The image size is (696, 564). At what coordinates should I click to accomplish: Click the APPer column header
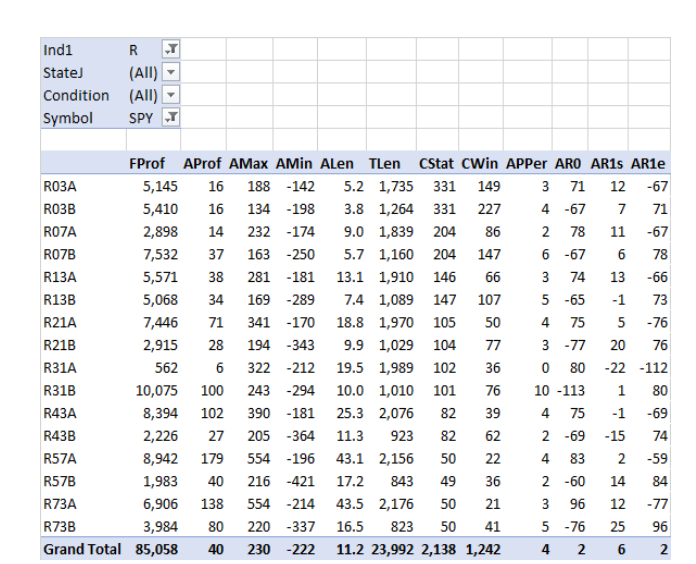tap(526, 164)
